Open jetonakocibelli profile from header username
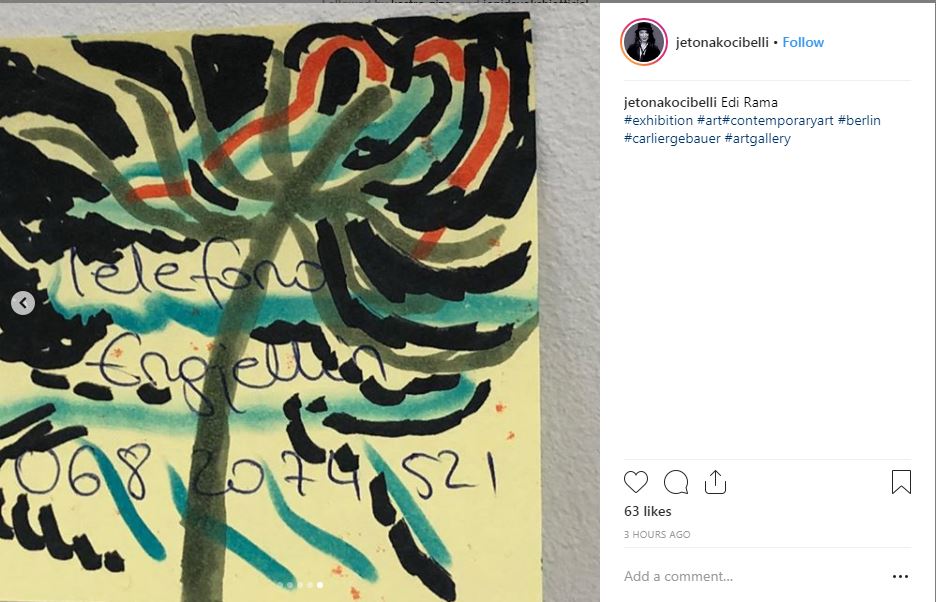936x602 pixels. point(722,42)
